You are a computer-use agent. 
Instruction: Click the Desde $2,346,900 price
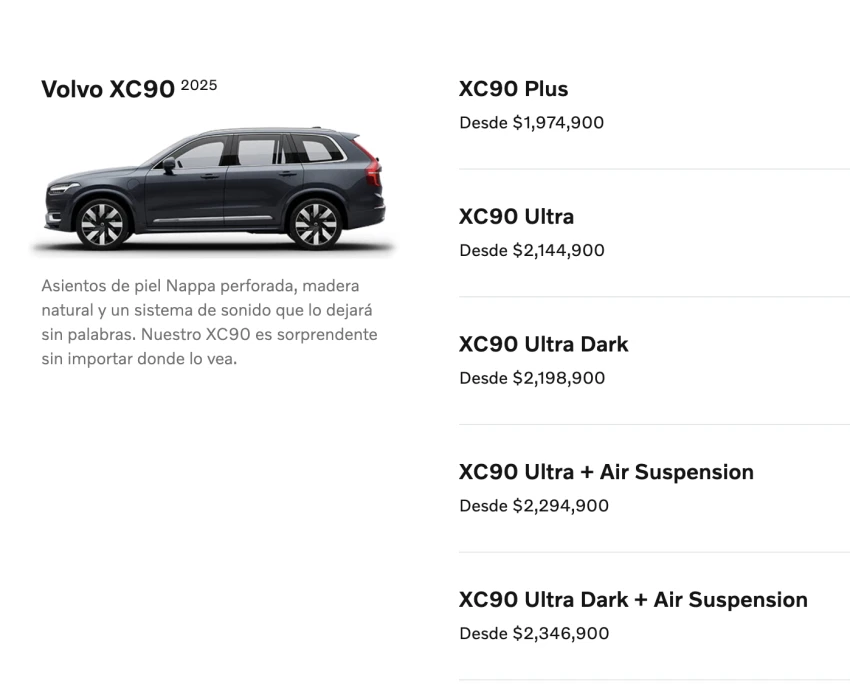tap(534, 633)
